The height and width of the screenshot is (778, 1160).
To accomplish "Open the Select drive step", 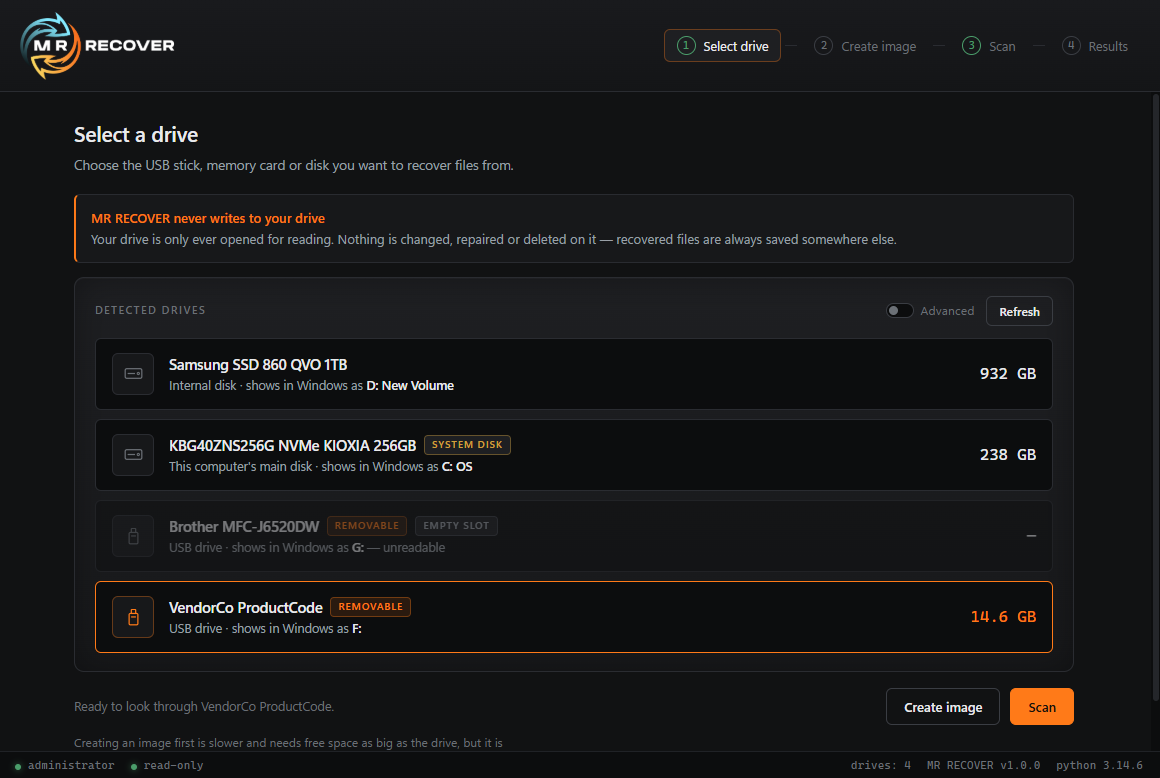I will coord(722,46).
